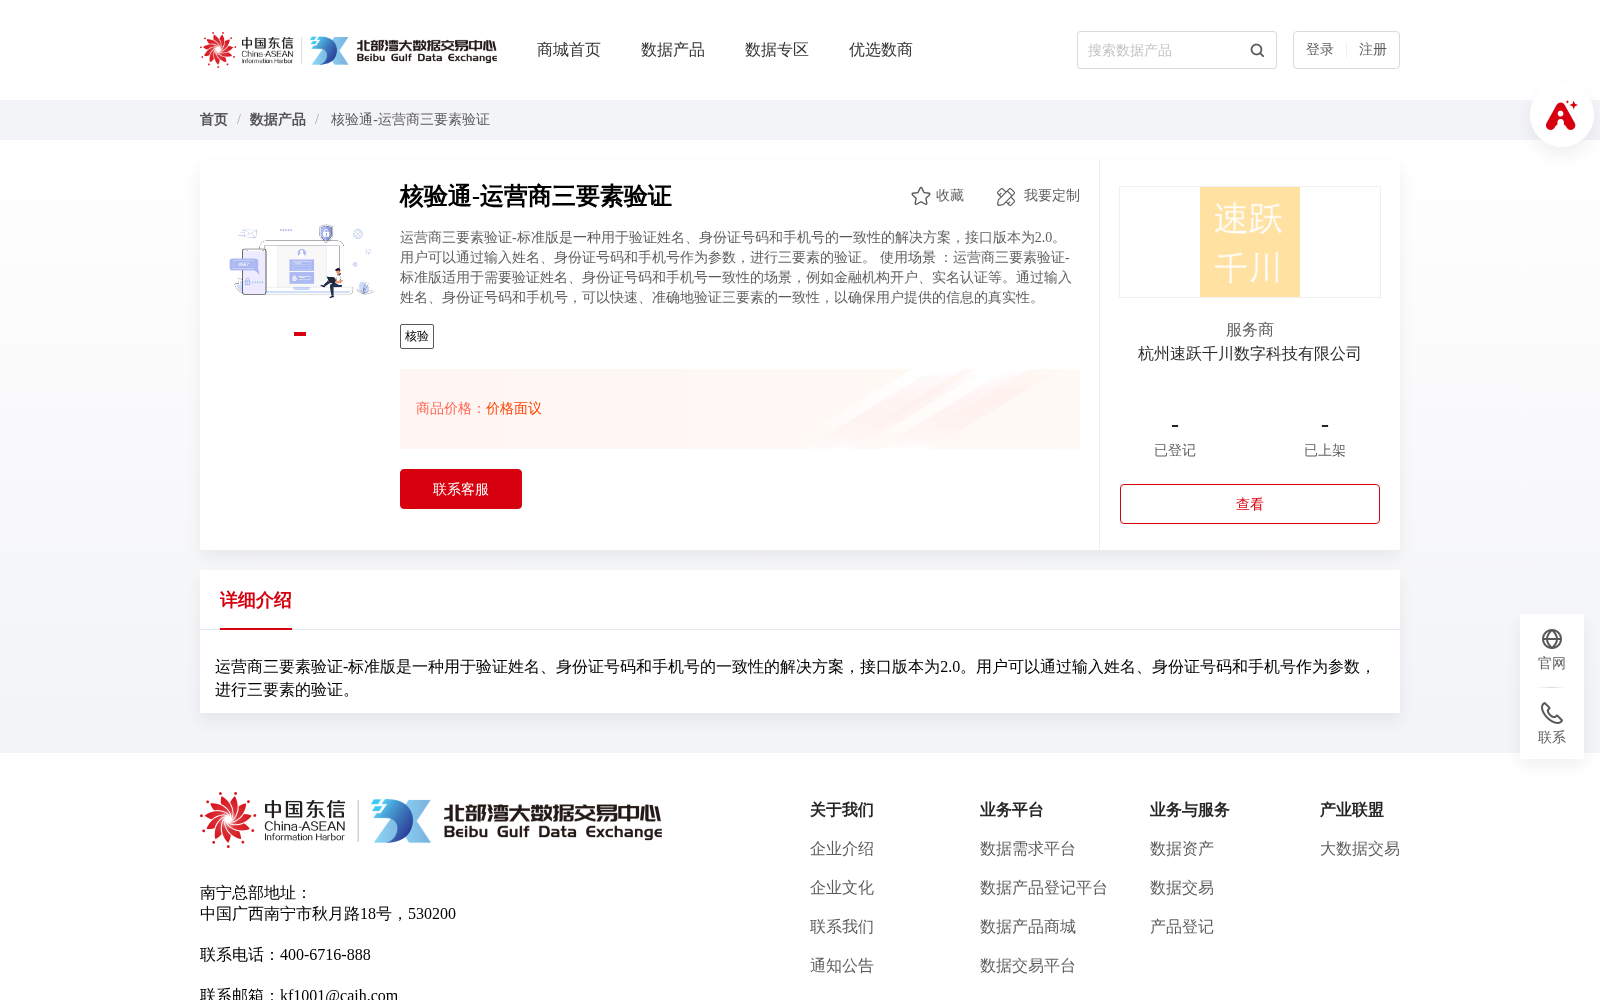The height and width of the screenshot is (1000, 1600).
Task: Open footer link 产品登记
Action: pyautogui.click(x=1182, y=927)
